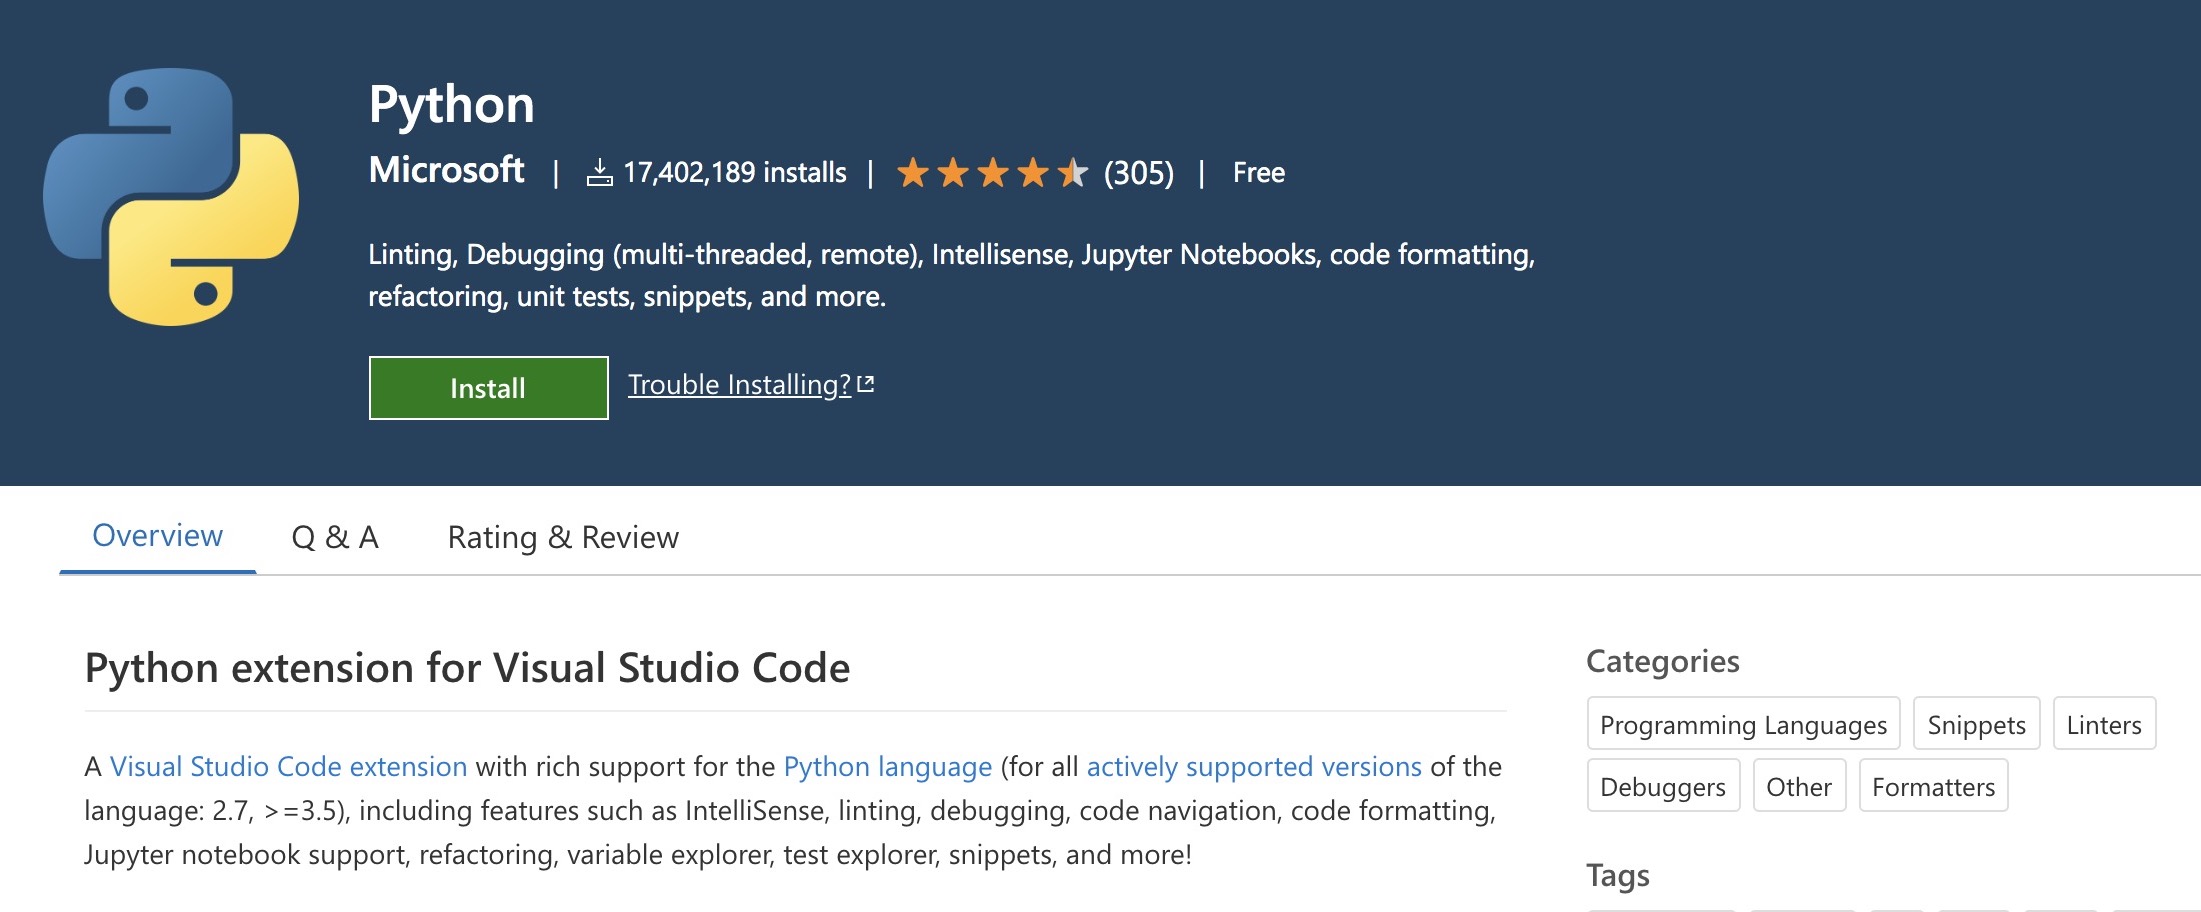Viewport: 2201px width, 912px height.
Task: Click the download installs icon
Action: pyautogui.click(x=599, y=172)
